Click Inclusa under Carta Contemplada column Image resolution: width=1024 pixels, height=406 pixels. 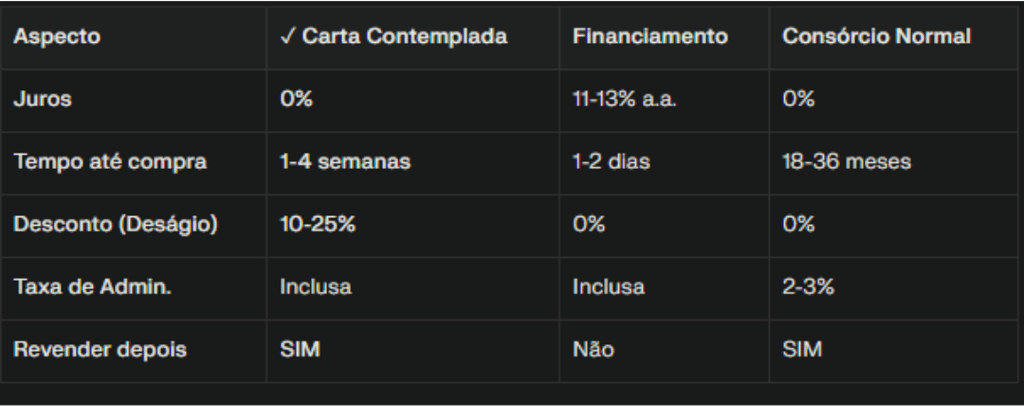(x=316, y=287)
